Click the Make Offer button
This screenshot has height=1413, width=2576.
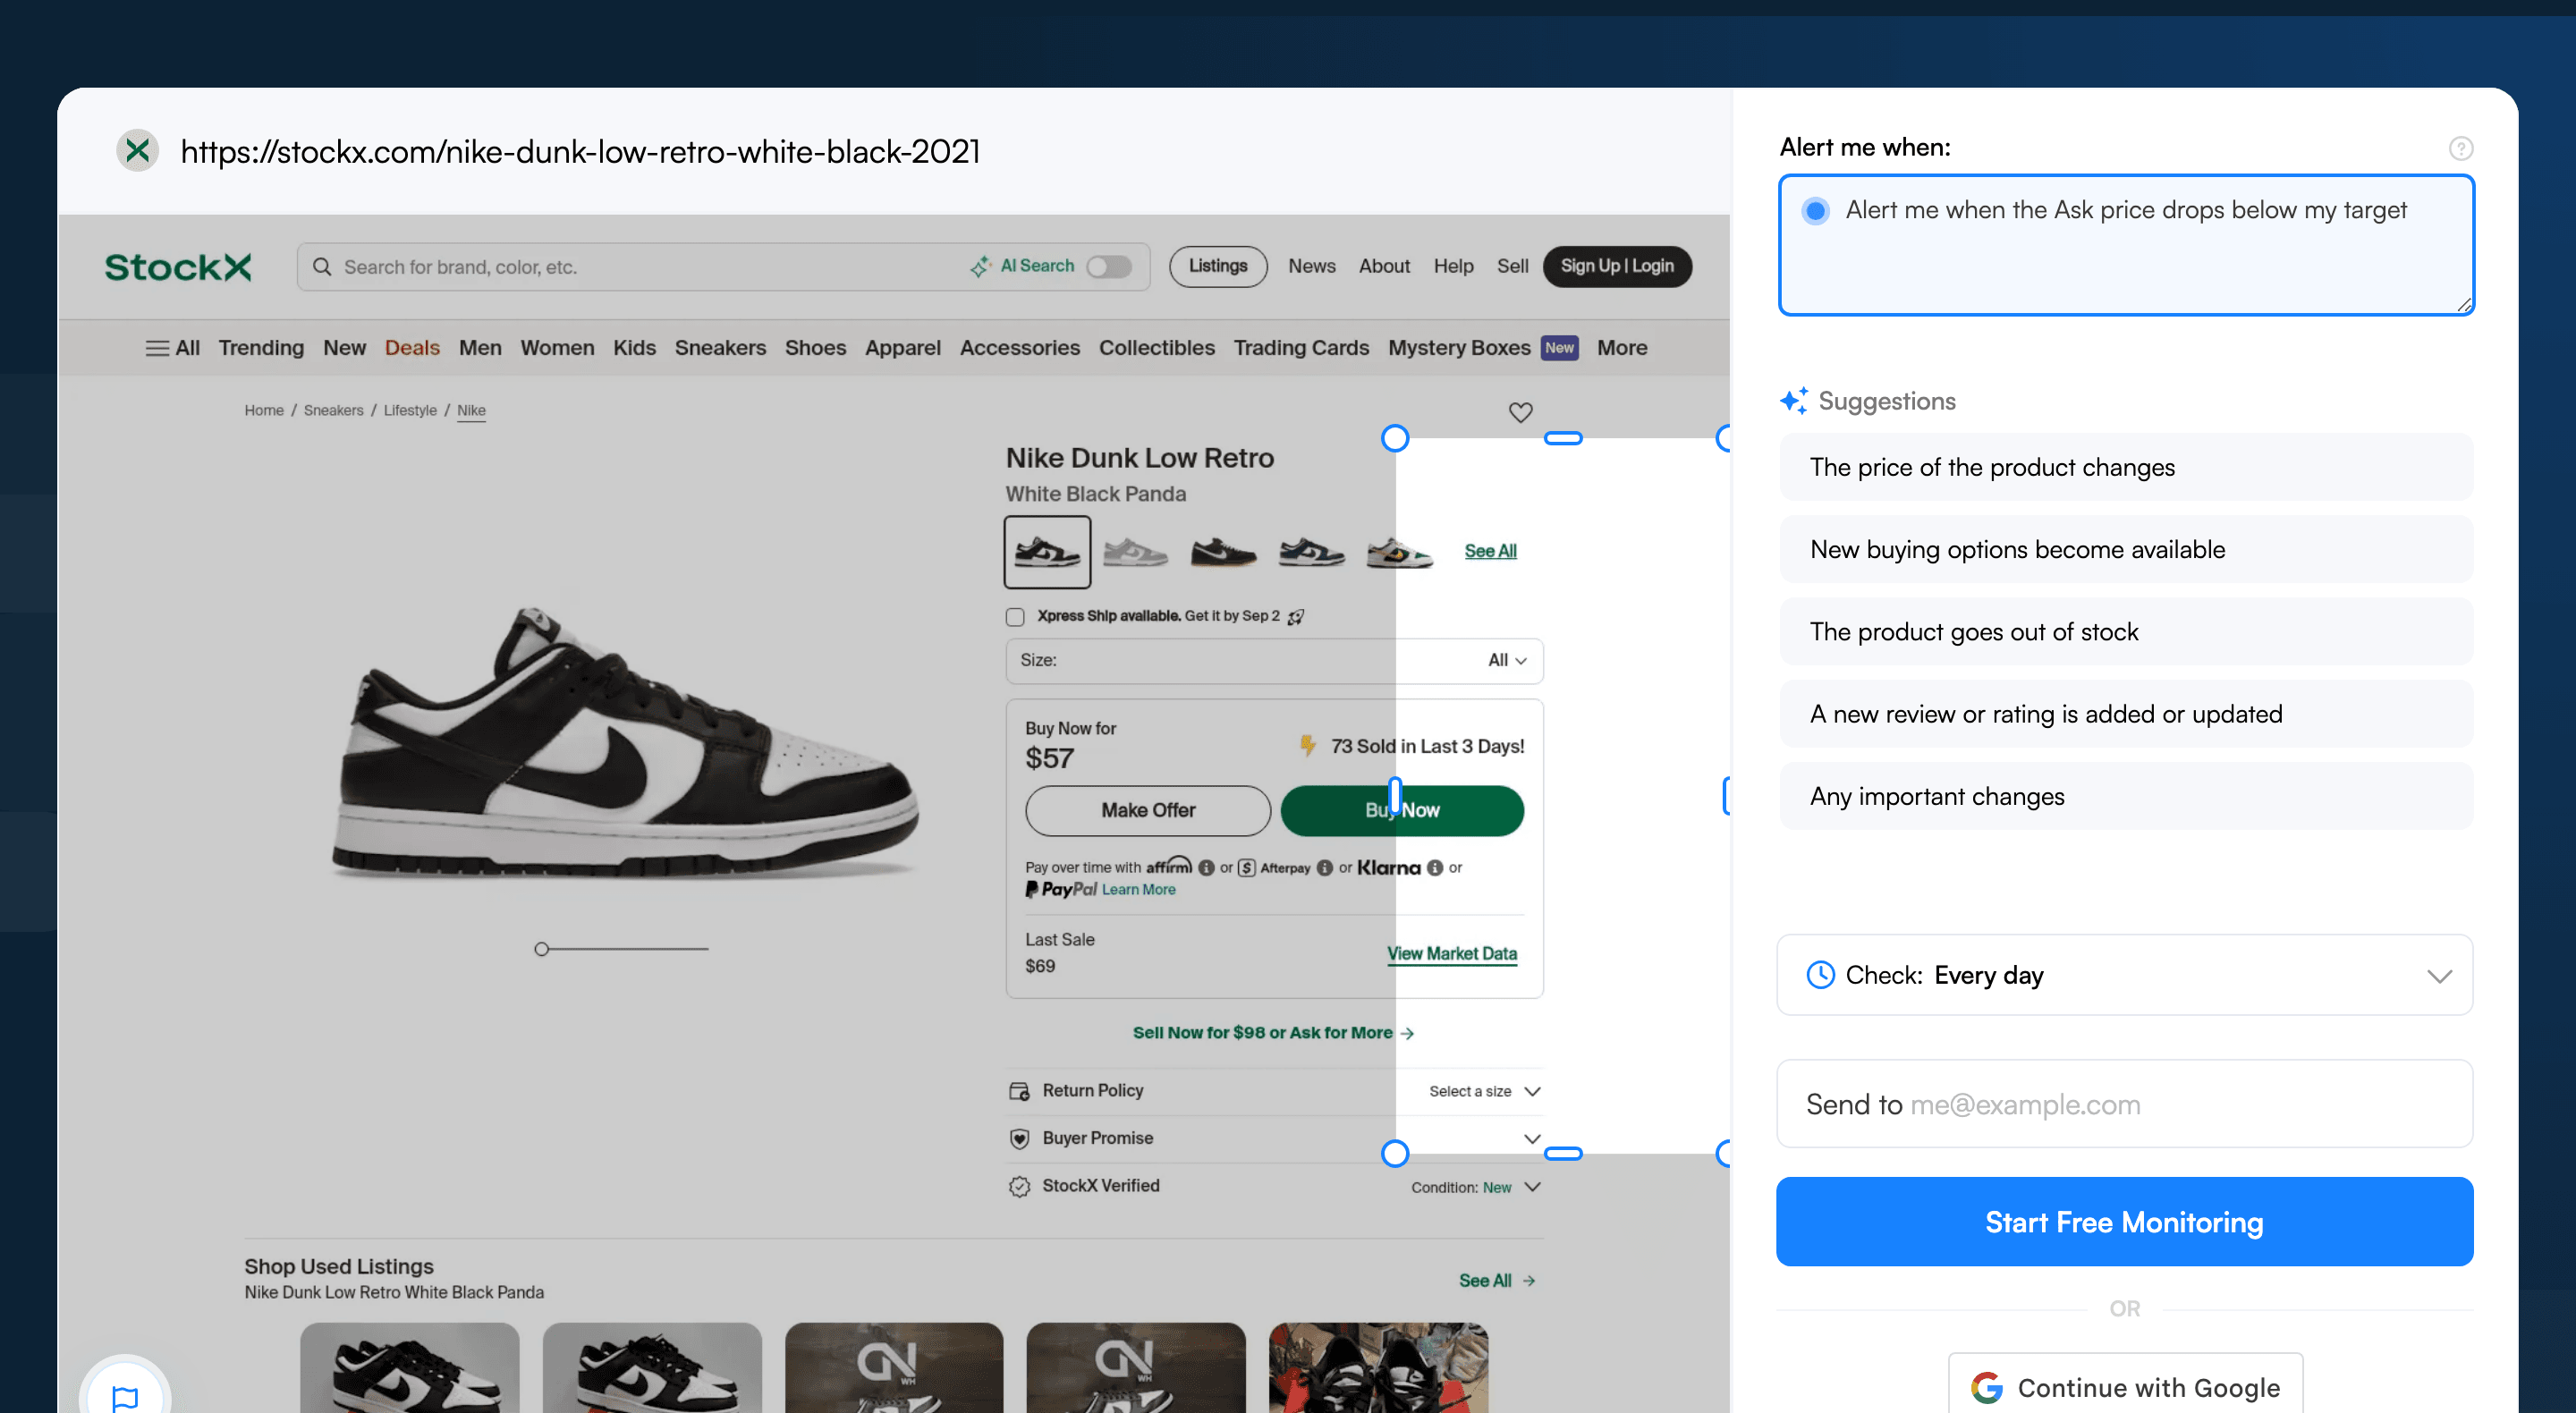1148,811
